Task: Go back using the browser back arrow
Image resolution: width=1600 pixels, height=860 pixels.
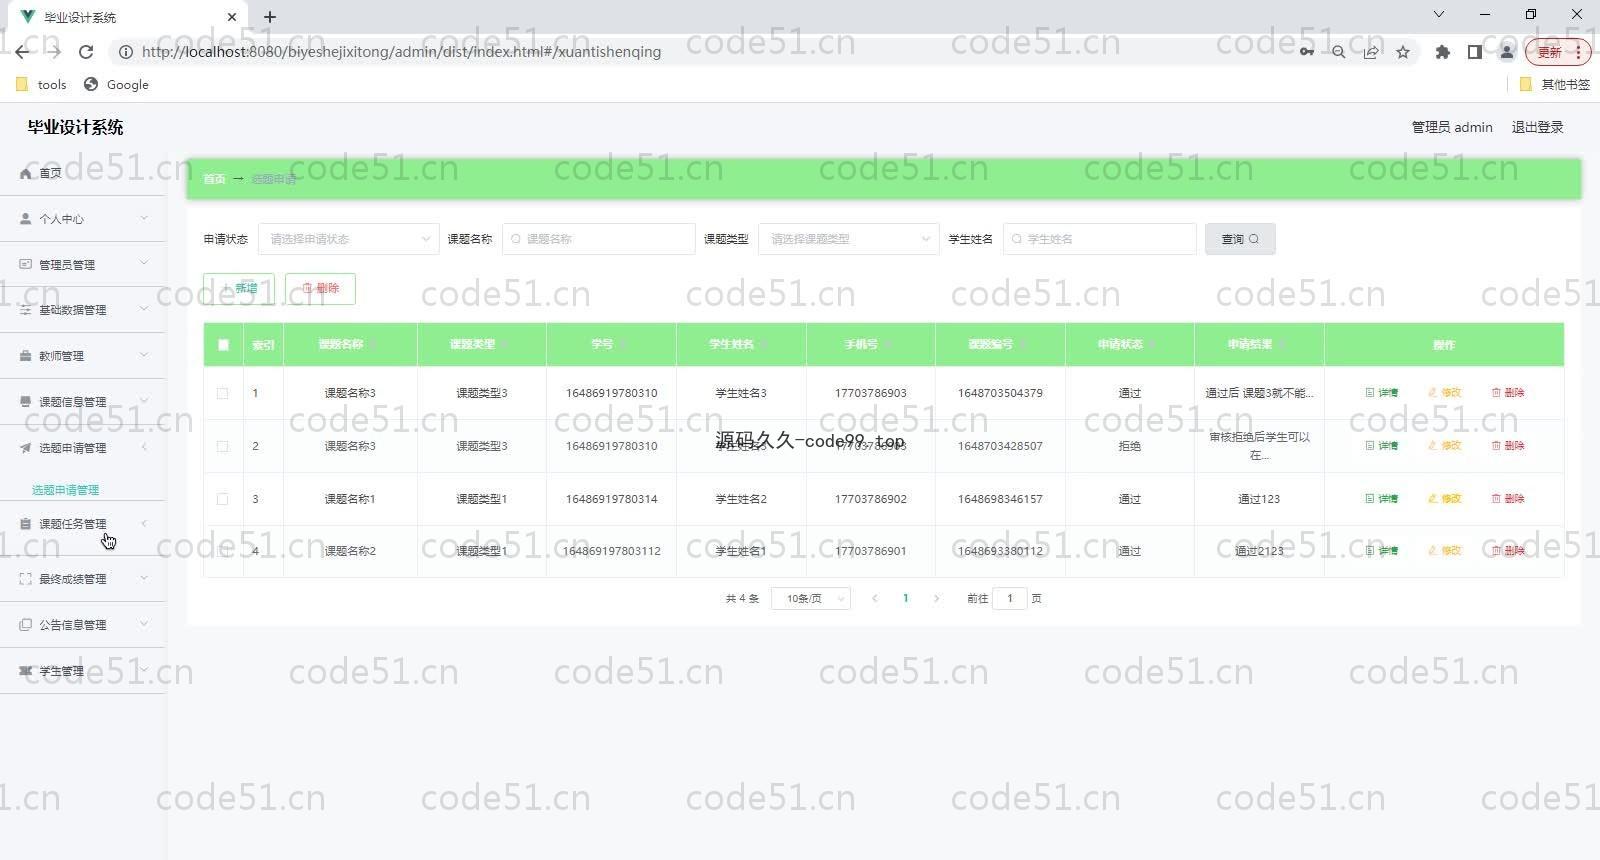Action: (22, 52)
